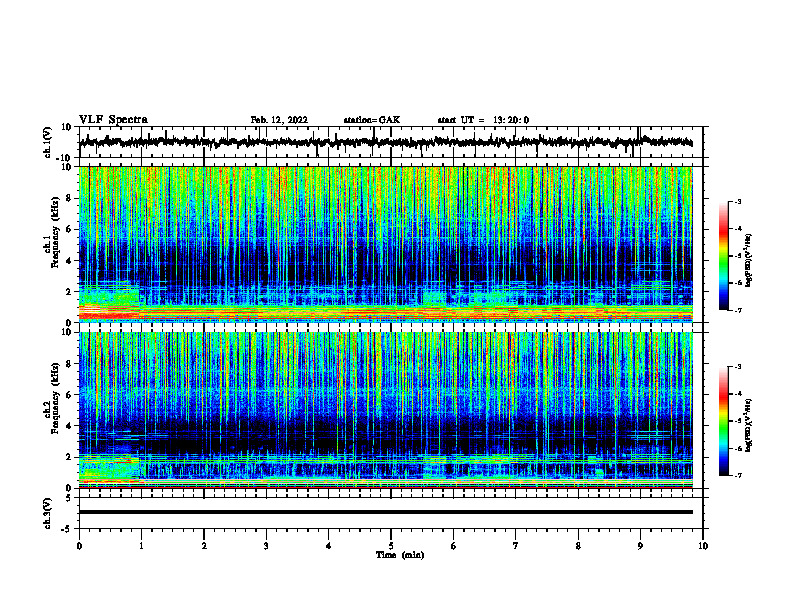Click time axis tick label "9"
The image size is (792, 612).
(640, 546)
